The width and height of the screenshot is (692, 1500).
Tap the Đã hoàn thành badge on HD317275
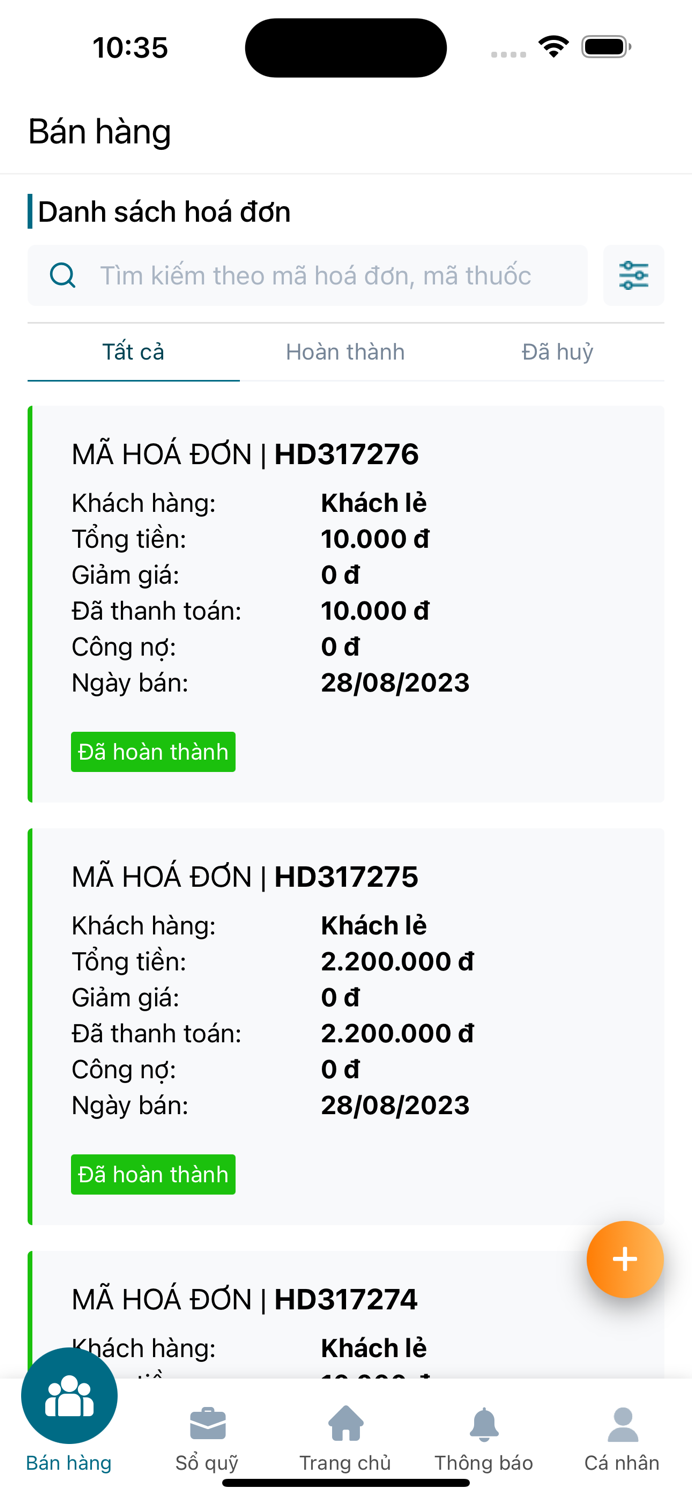click(153, 1174)
